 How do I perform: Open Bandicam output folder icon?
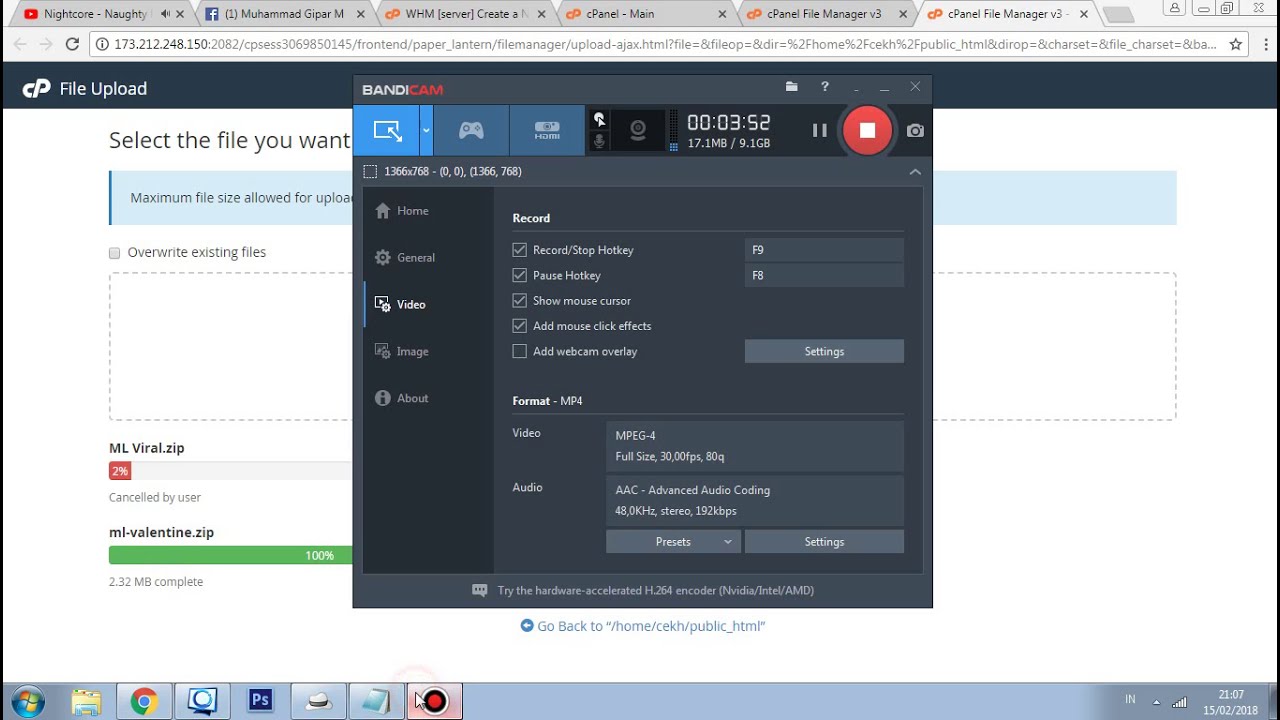click(x=791, y=87)
